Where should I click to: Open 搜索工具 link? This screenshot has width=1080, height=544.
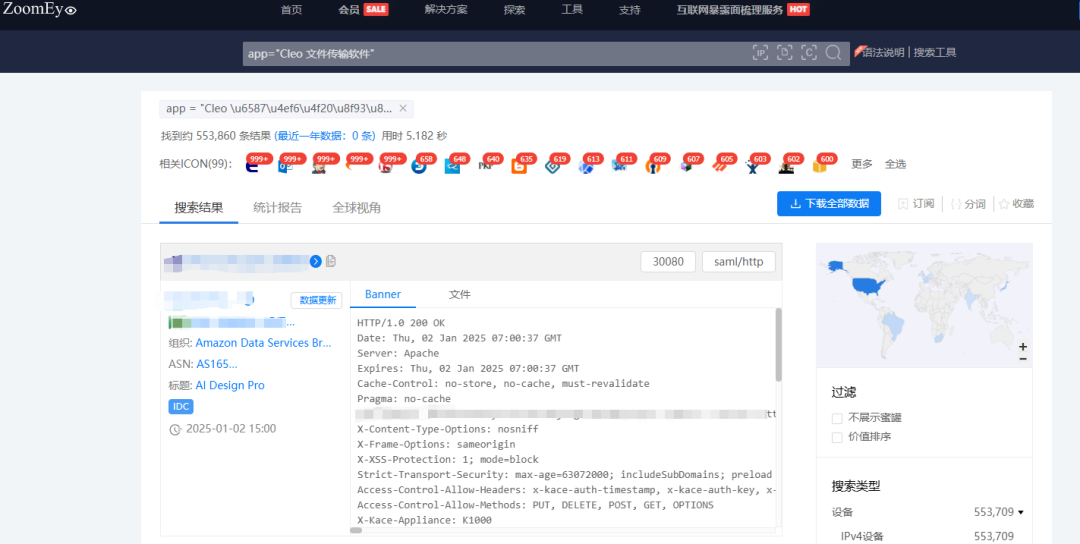coord(935,52)
